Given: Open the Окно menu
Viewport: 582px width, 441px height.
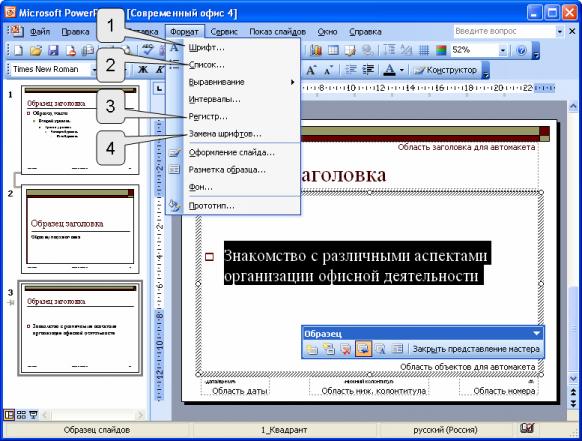Looking at the screenshot, I should (327, 32).
